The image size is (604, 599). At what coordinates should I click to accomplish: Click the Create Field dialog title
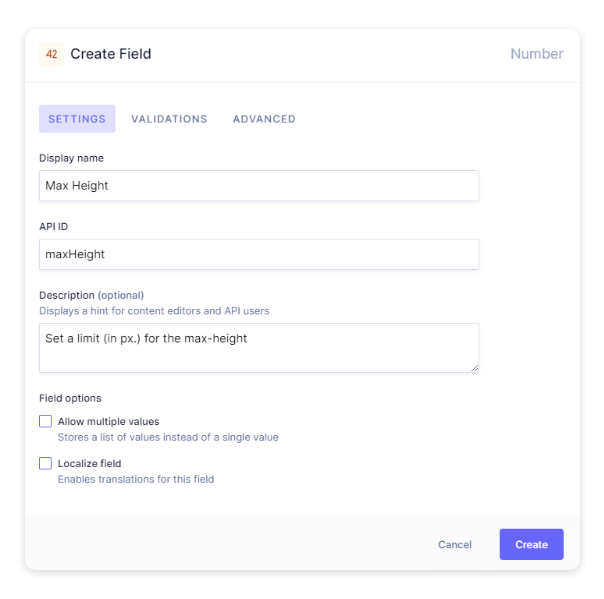[x=111, y=54]
